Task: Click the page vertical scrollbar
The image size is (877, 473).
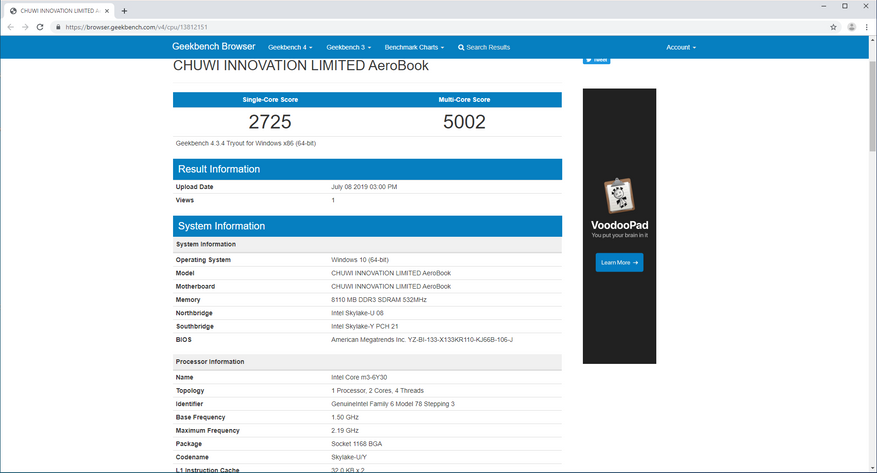Action: pyautogui.click(x=872, y=250)
